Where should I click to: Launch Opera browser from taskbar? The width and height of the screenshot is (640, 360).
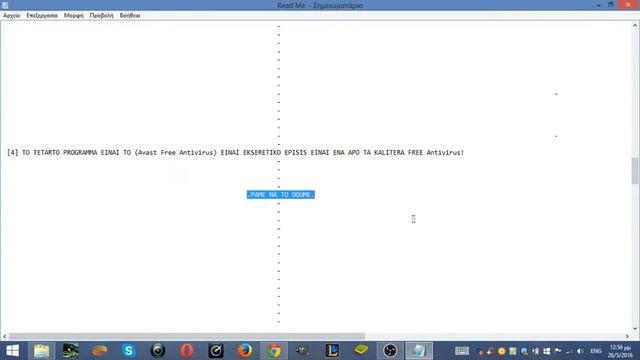(x=187, y=351)
